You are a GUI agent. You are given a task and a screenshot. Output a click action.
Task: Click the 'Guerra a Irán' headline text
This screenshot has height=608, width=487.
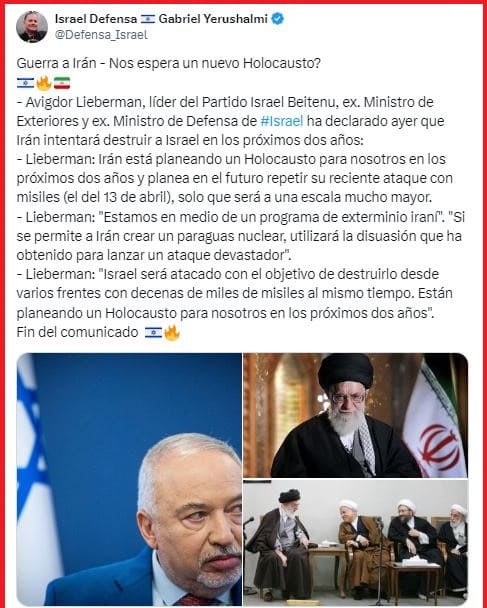56,63
